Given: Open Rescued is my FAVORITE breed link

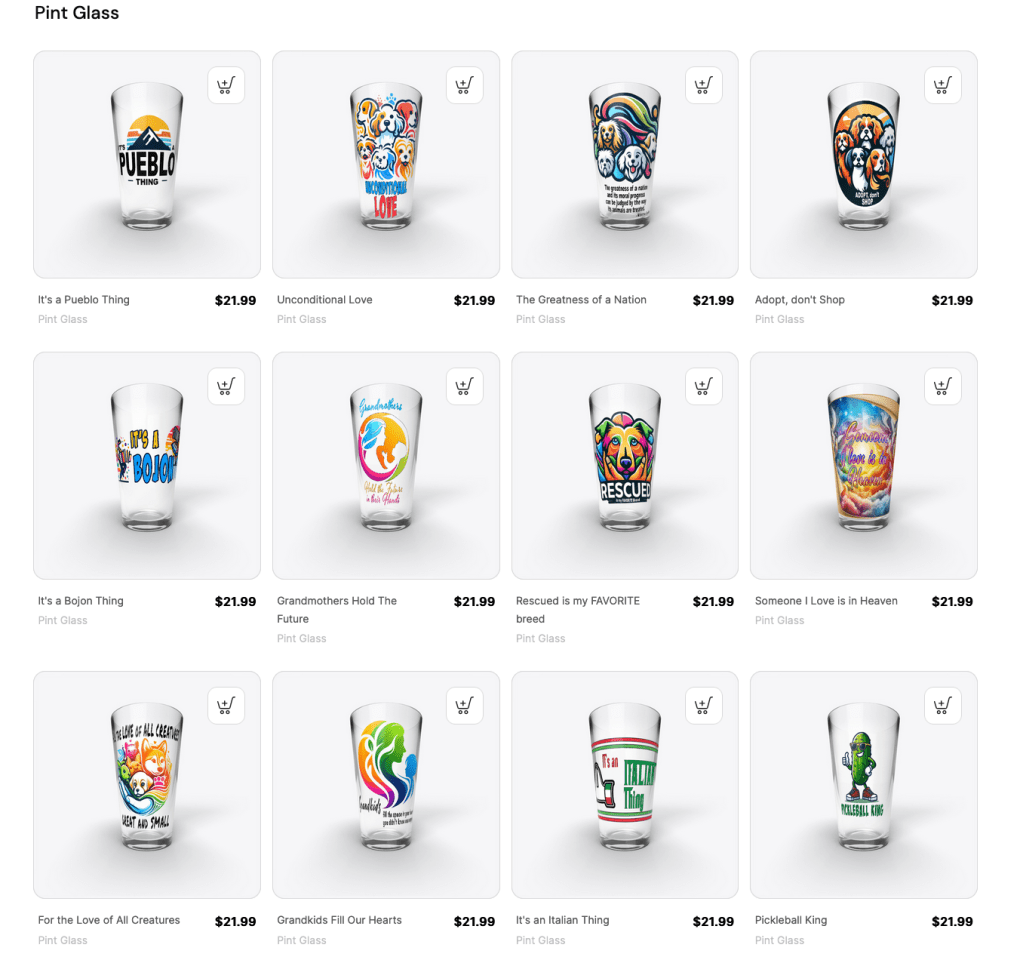Looking at the screenshot, I should click(x=577, y=609).
